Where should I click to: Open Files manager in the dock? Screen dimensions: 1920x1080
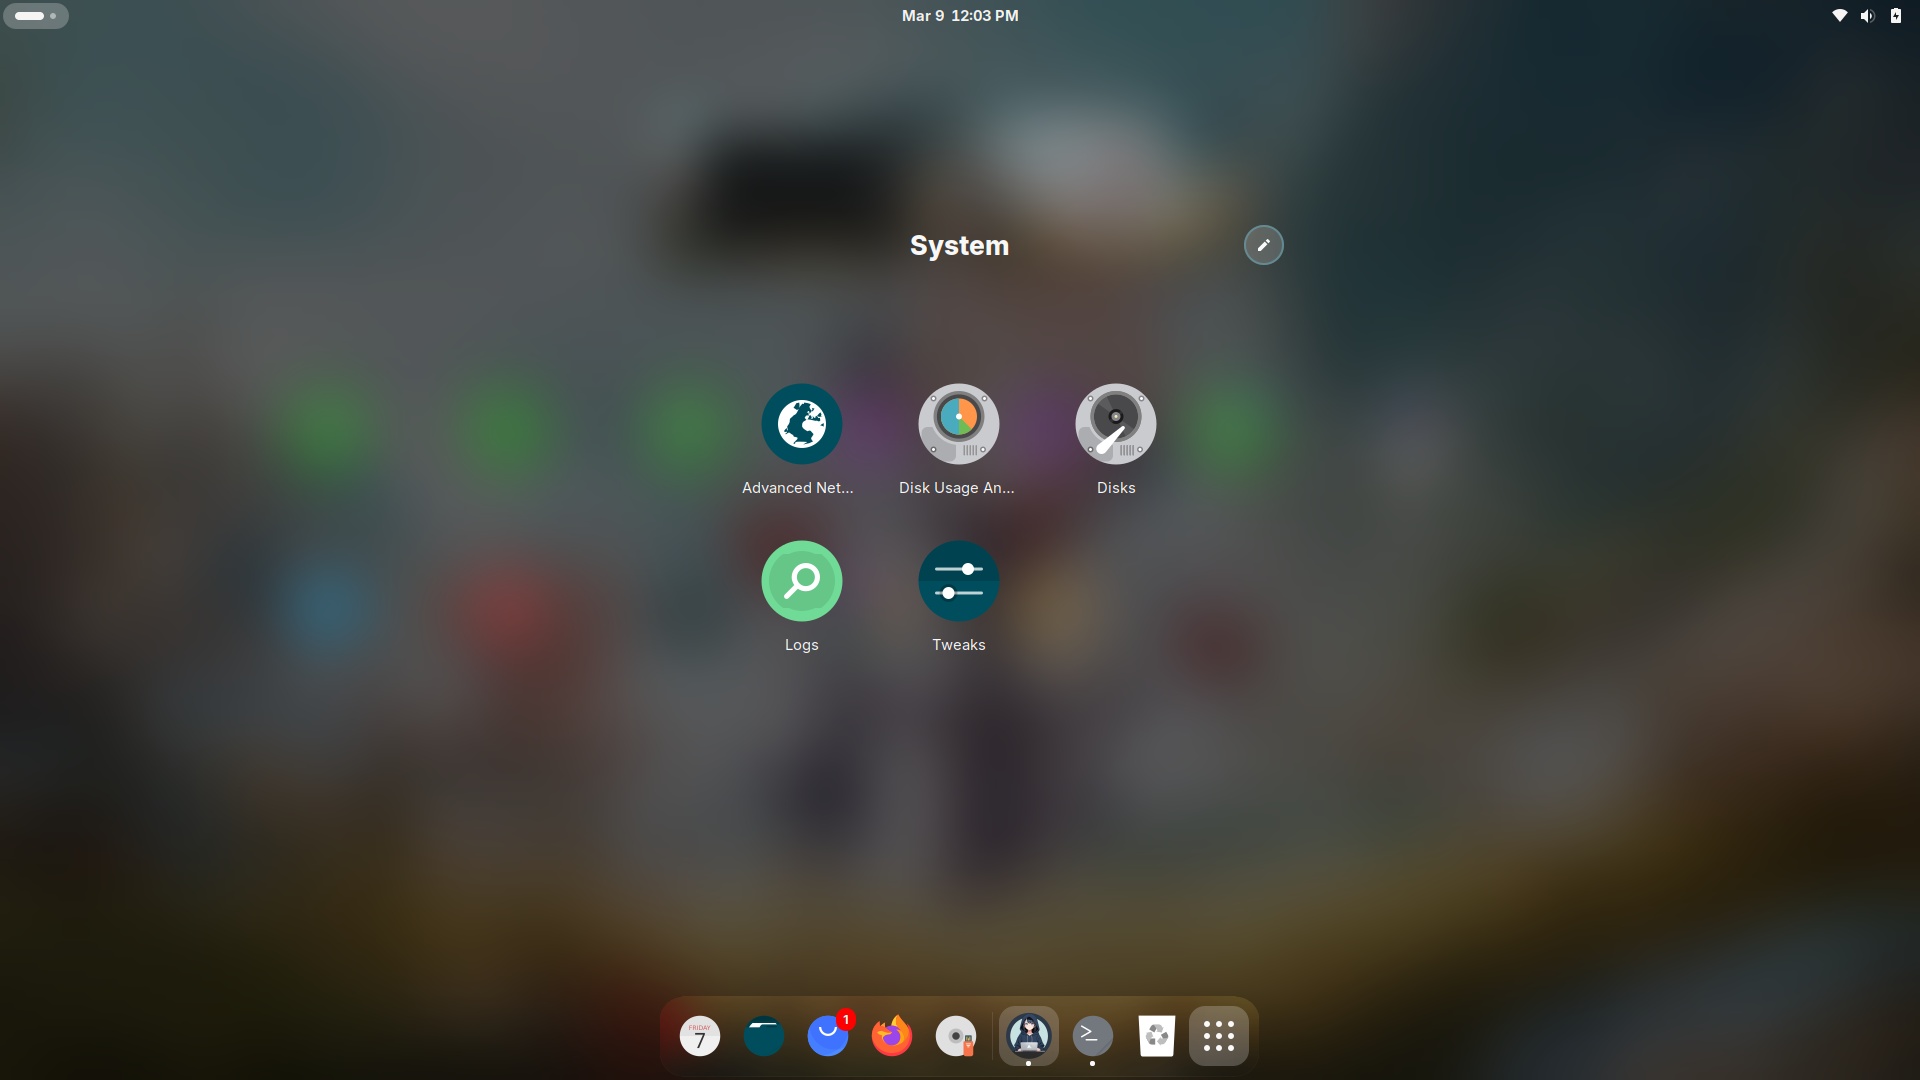(764, 1036)
